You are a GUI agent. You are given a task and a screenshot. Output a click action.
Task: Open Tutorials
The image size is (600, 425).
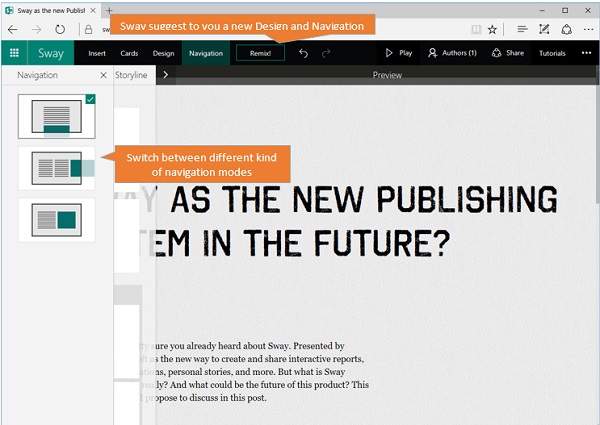tap(552, 53)
